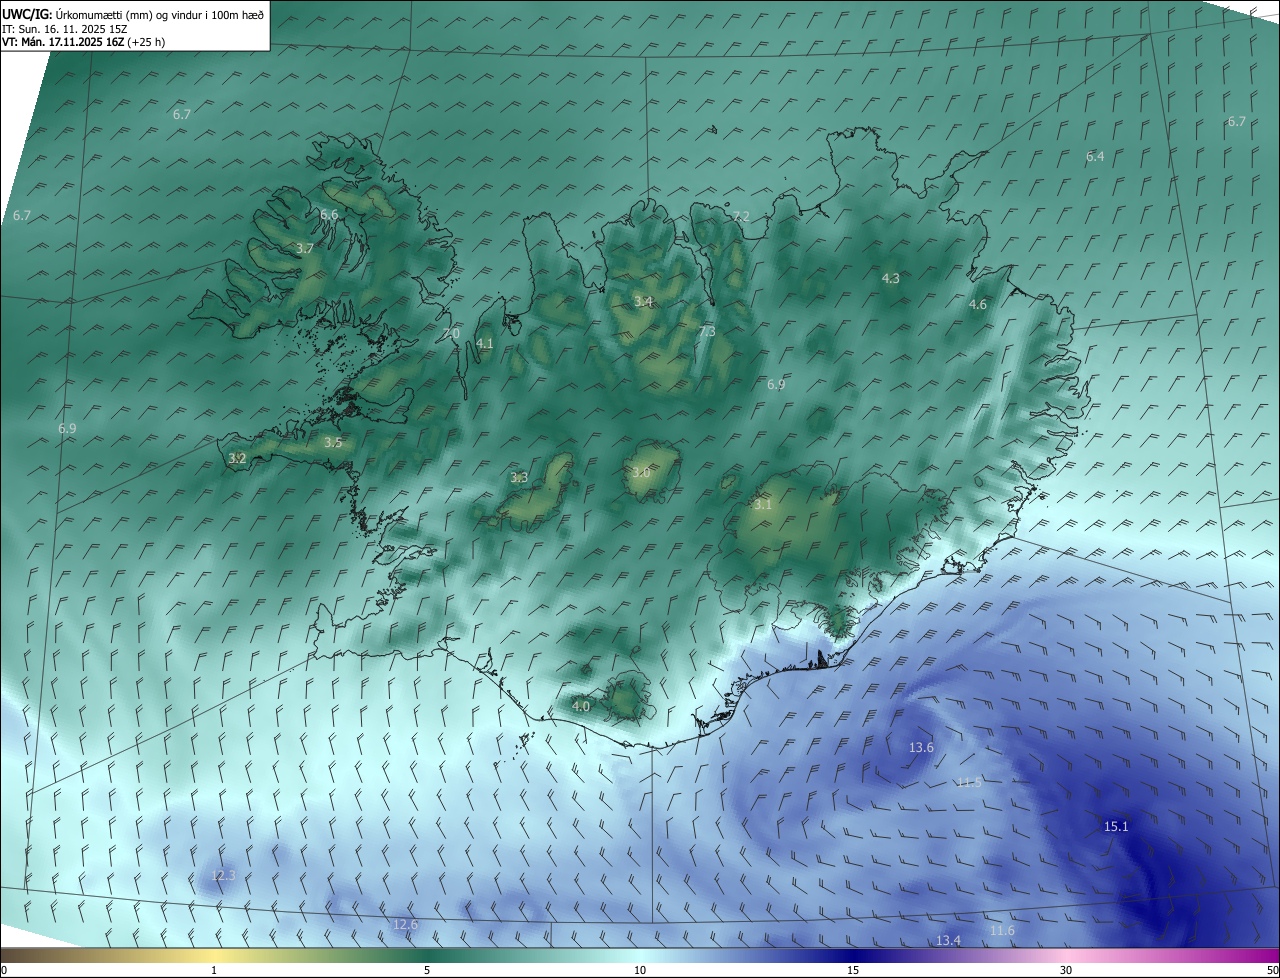Click the 3.4 value label

[643, 301]
